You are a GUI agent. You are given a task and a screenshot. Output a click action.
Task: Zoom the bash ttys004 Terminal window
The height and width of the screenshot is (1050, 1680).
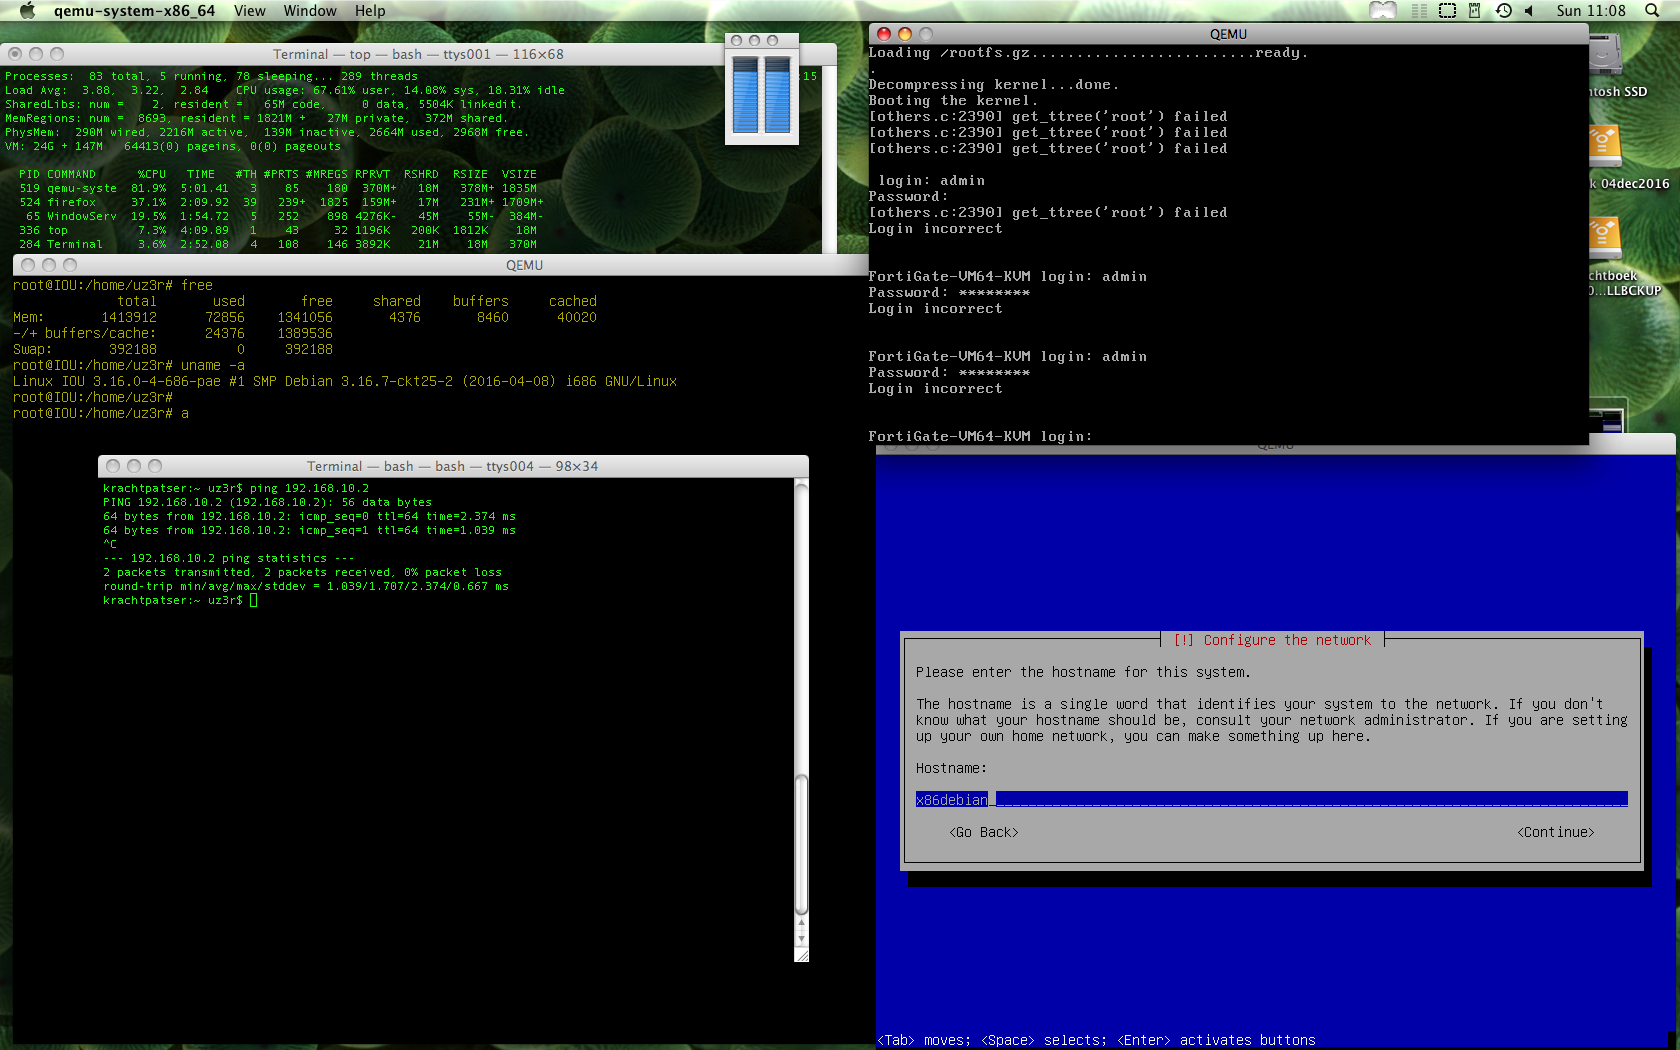(155, 466)
